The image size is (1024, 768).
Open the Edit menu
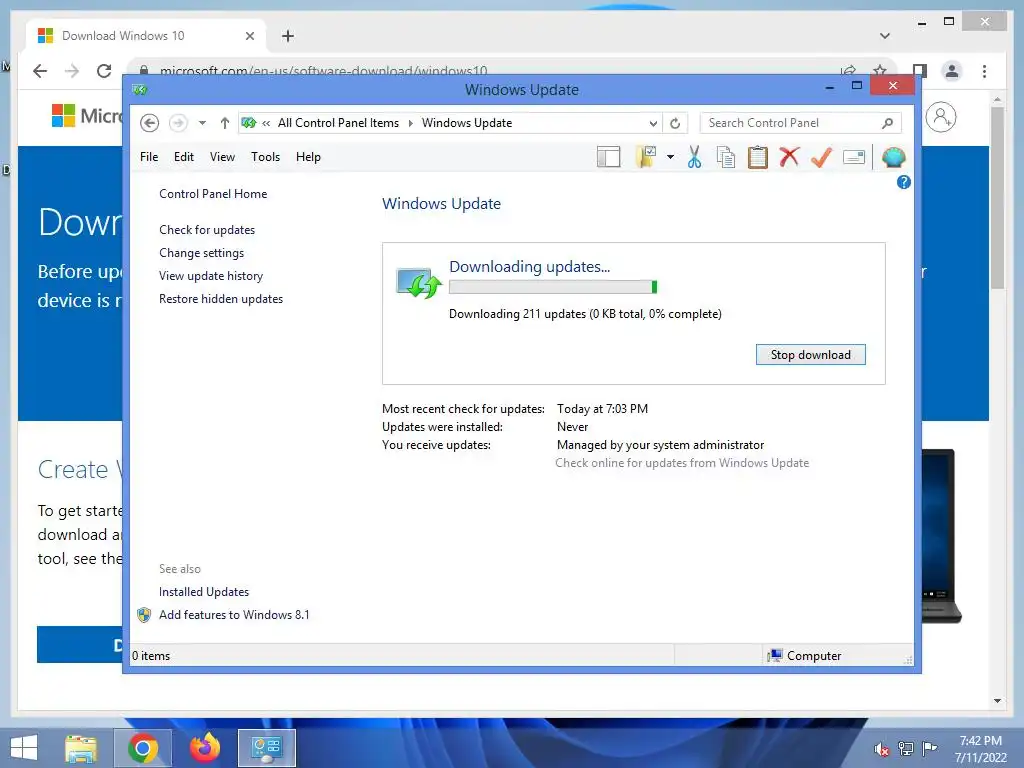pyautogui.click(x=184, y=157)
